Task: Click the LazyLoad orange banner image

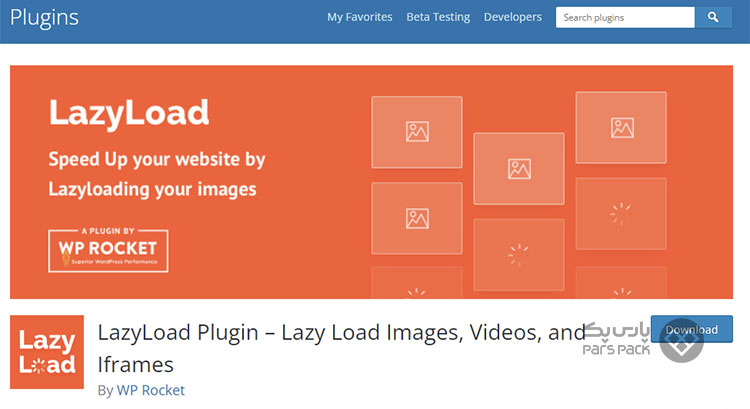Action: coord(371,182)
